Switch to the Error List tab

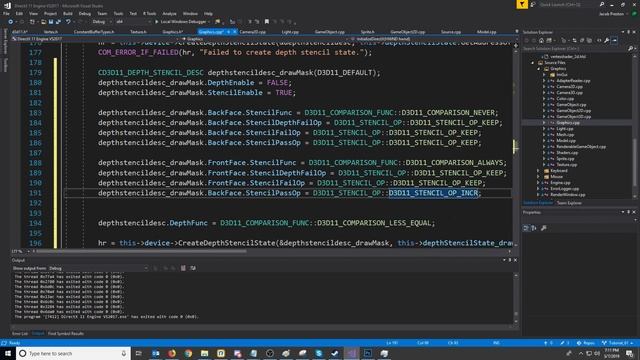[x=20, y=333]
